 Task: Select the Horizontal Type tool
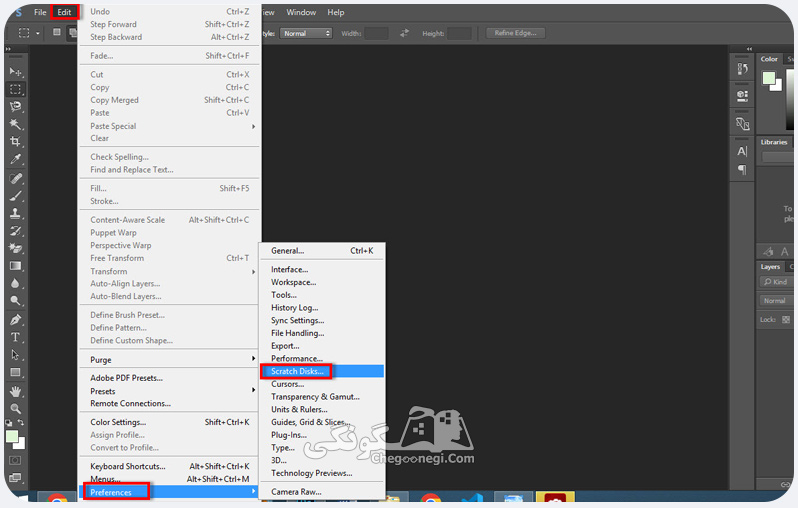pyautogui.click(x=15, y=337)
